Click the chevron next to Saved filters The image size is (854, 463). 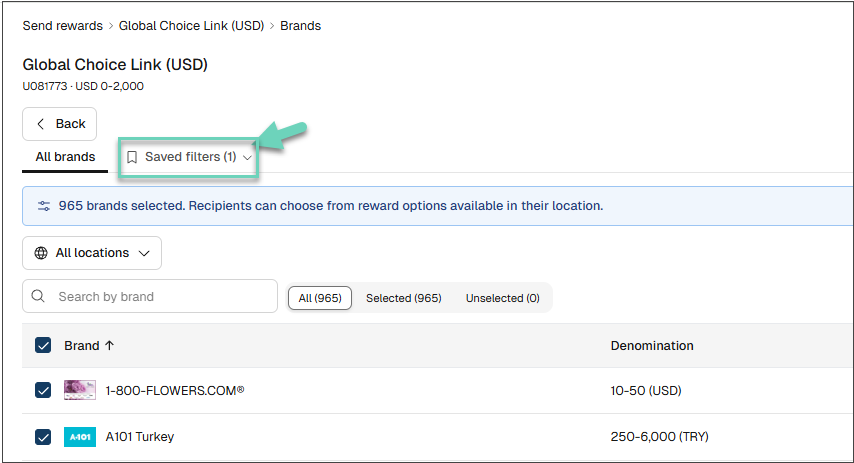247,157
